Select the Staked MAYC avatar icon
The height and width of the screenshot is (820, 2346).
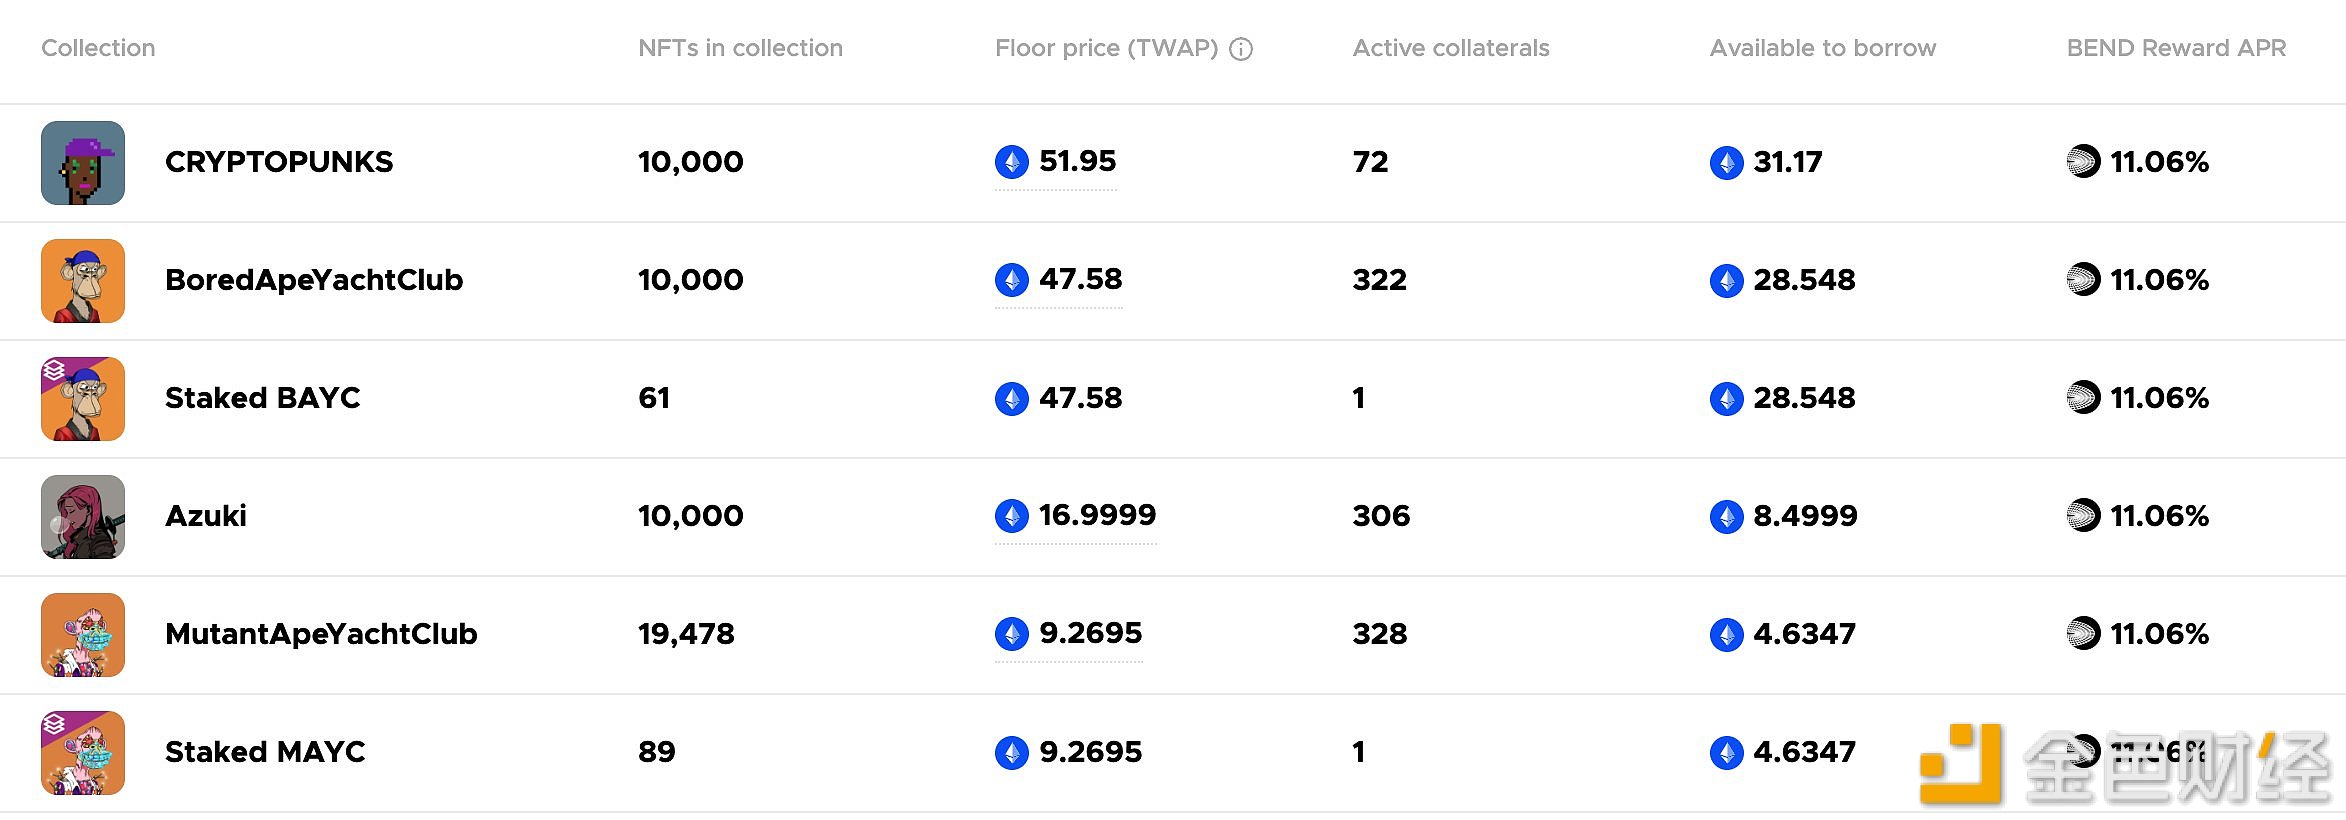point(83,753)
